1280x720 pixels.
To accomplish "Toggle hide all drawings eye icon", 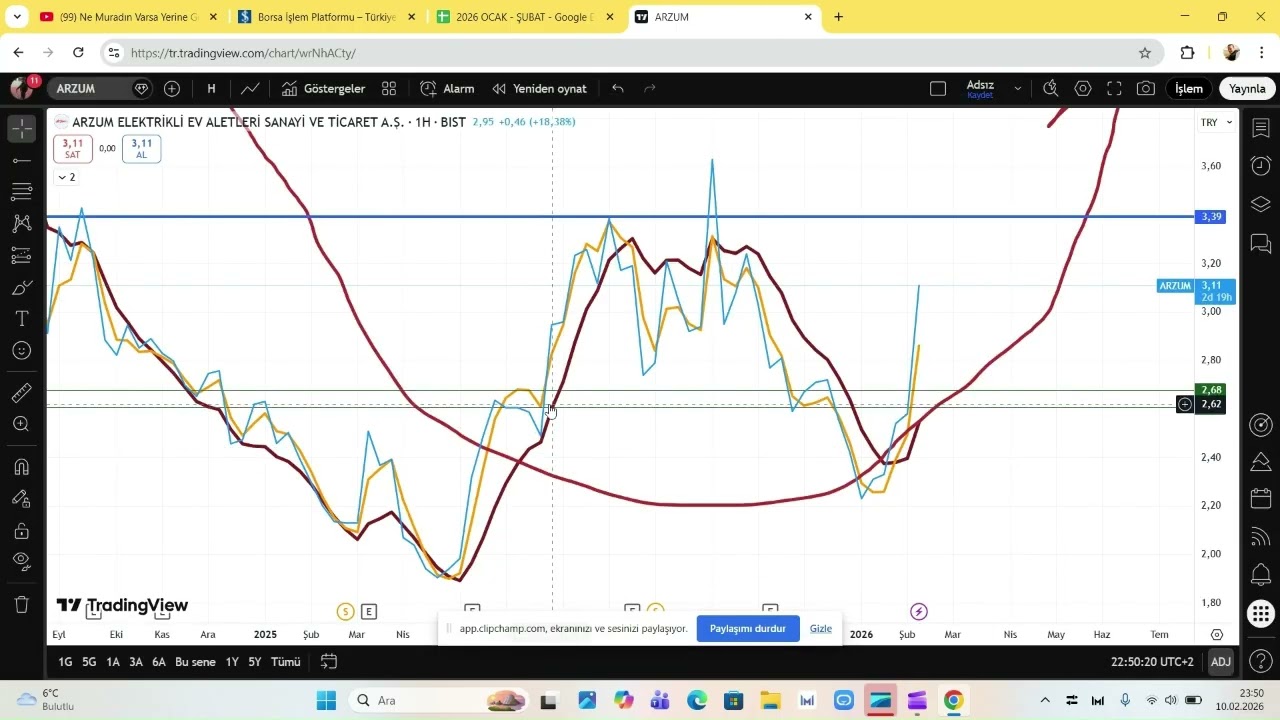I will (21, 561).
